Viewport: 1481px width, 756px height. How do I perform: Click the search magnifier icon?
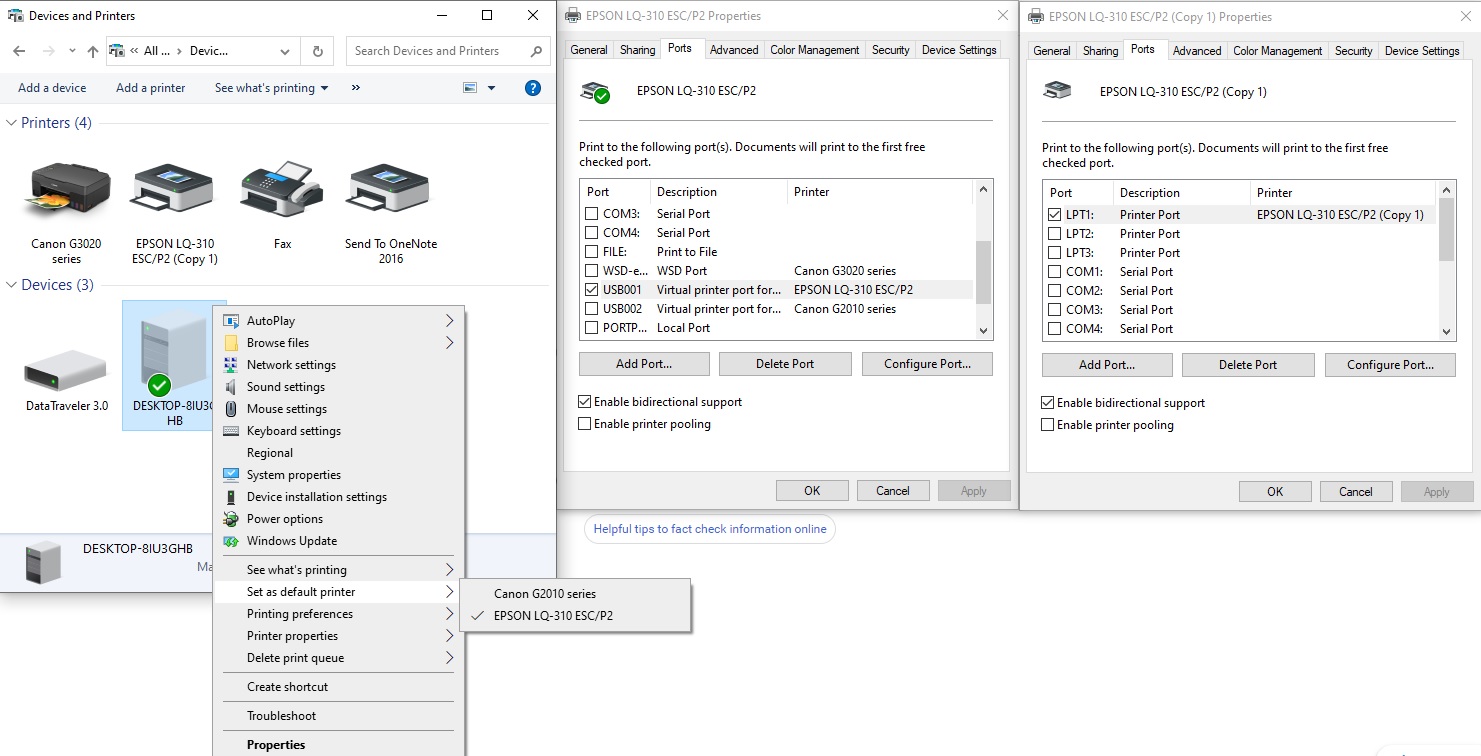pos(536,51)
